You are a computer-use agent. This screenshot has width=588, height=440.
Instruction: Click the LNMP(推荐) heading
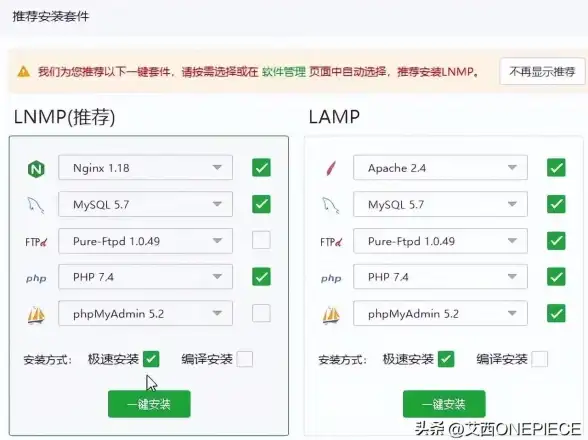[64, 117]
